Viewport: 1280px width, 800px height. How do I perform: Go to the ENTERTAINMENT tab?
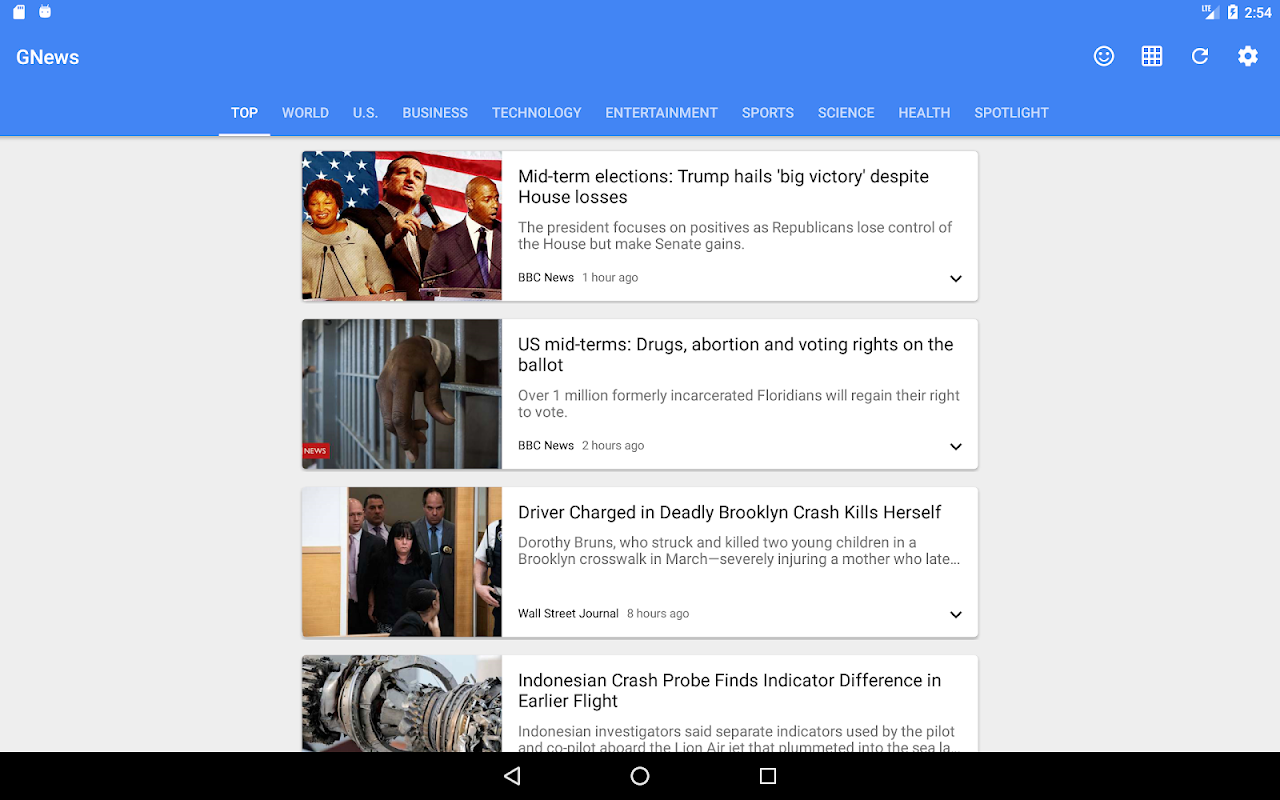pos(661,113)
